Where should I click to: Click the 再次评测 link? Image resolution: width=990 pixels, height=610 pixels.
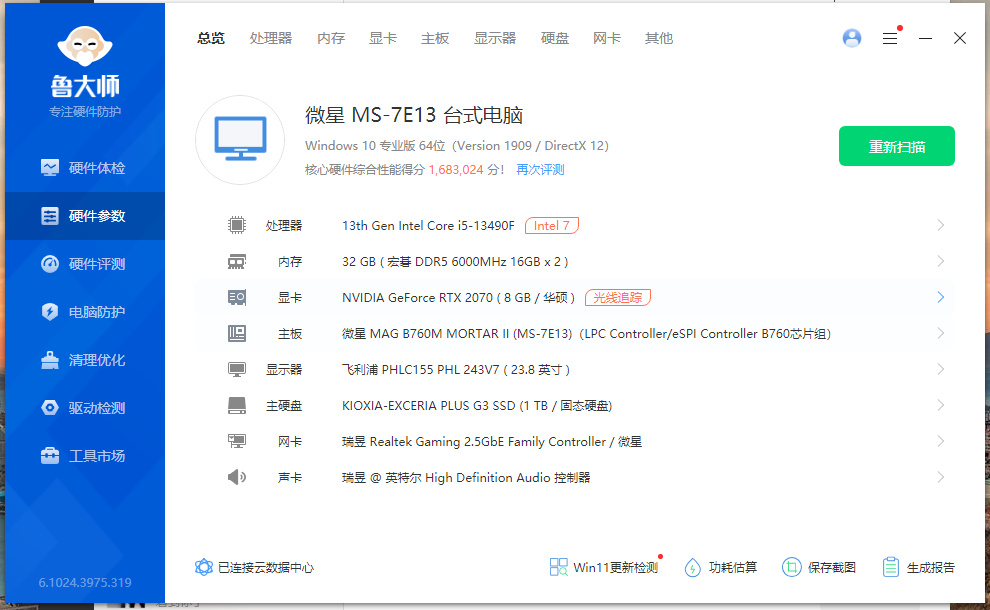coord(540,170)
